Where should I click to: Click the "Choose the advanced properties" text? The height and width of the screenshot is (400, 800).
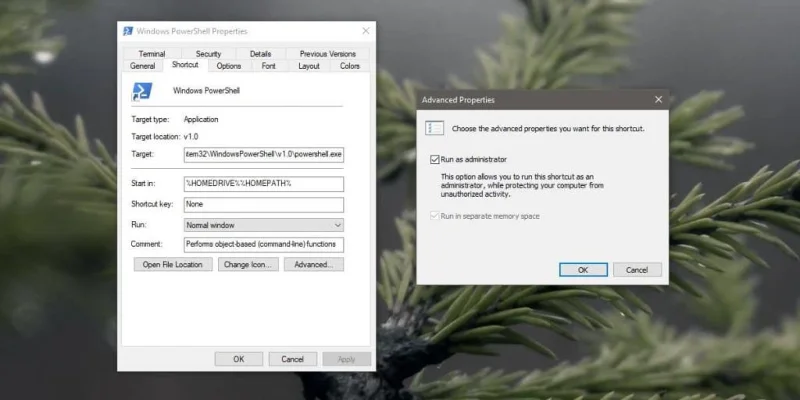tap(548, 129)
